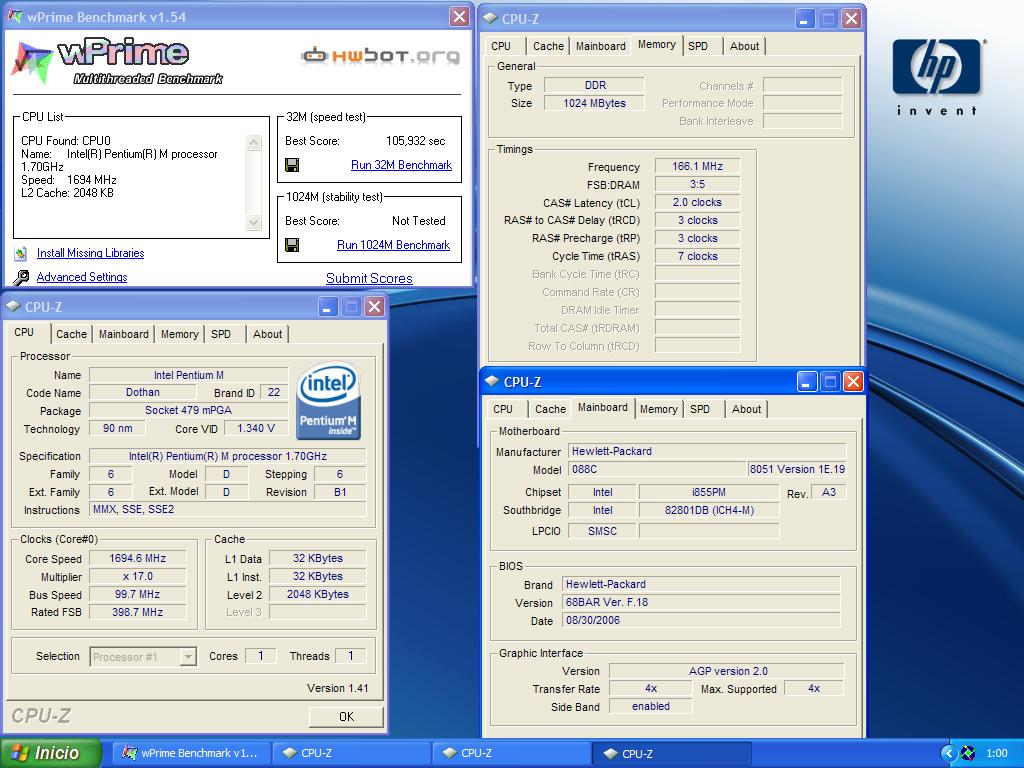Screen dimensions: 1024x768
Task: Select About tab in CPU-Z Mainboard window
Action: (746, 409)
